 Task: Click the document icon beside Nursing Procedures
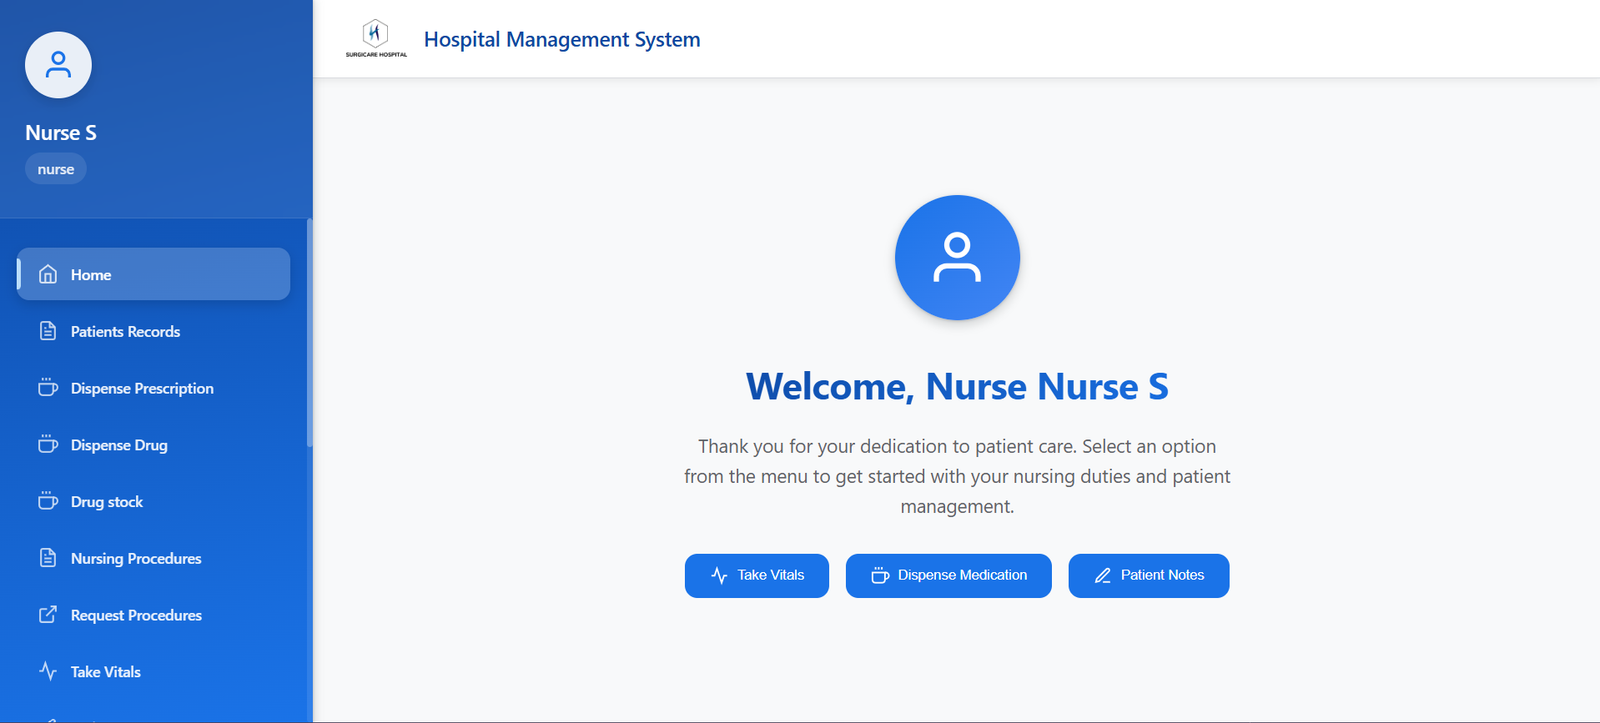point(48,558)
